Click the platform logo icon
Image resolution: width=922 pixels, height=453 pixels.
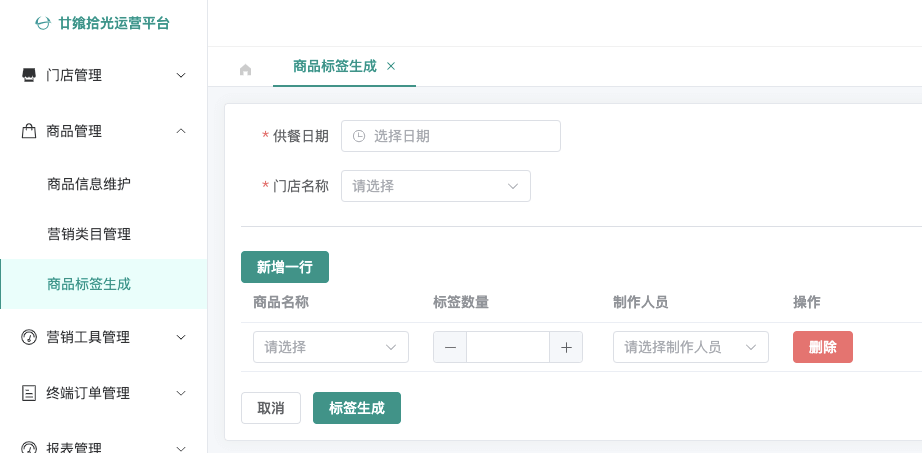pyautogui.click(x=43, y=24)
